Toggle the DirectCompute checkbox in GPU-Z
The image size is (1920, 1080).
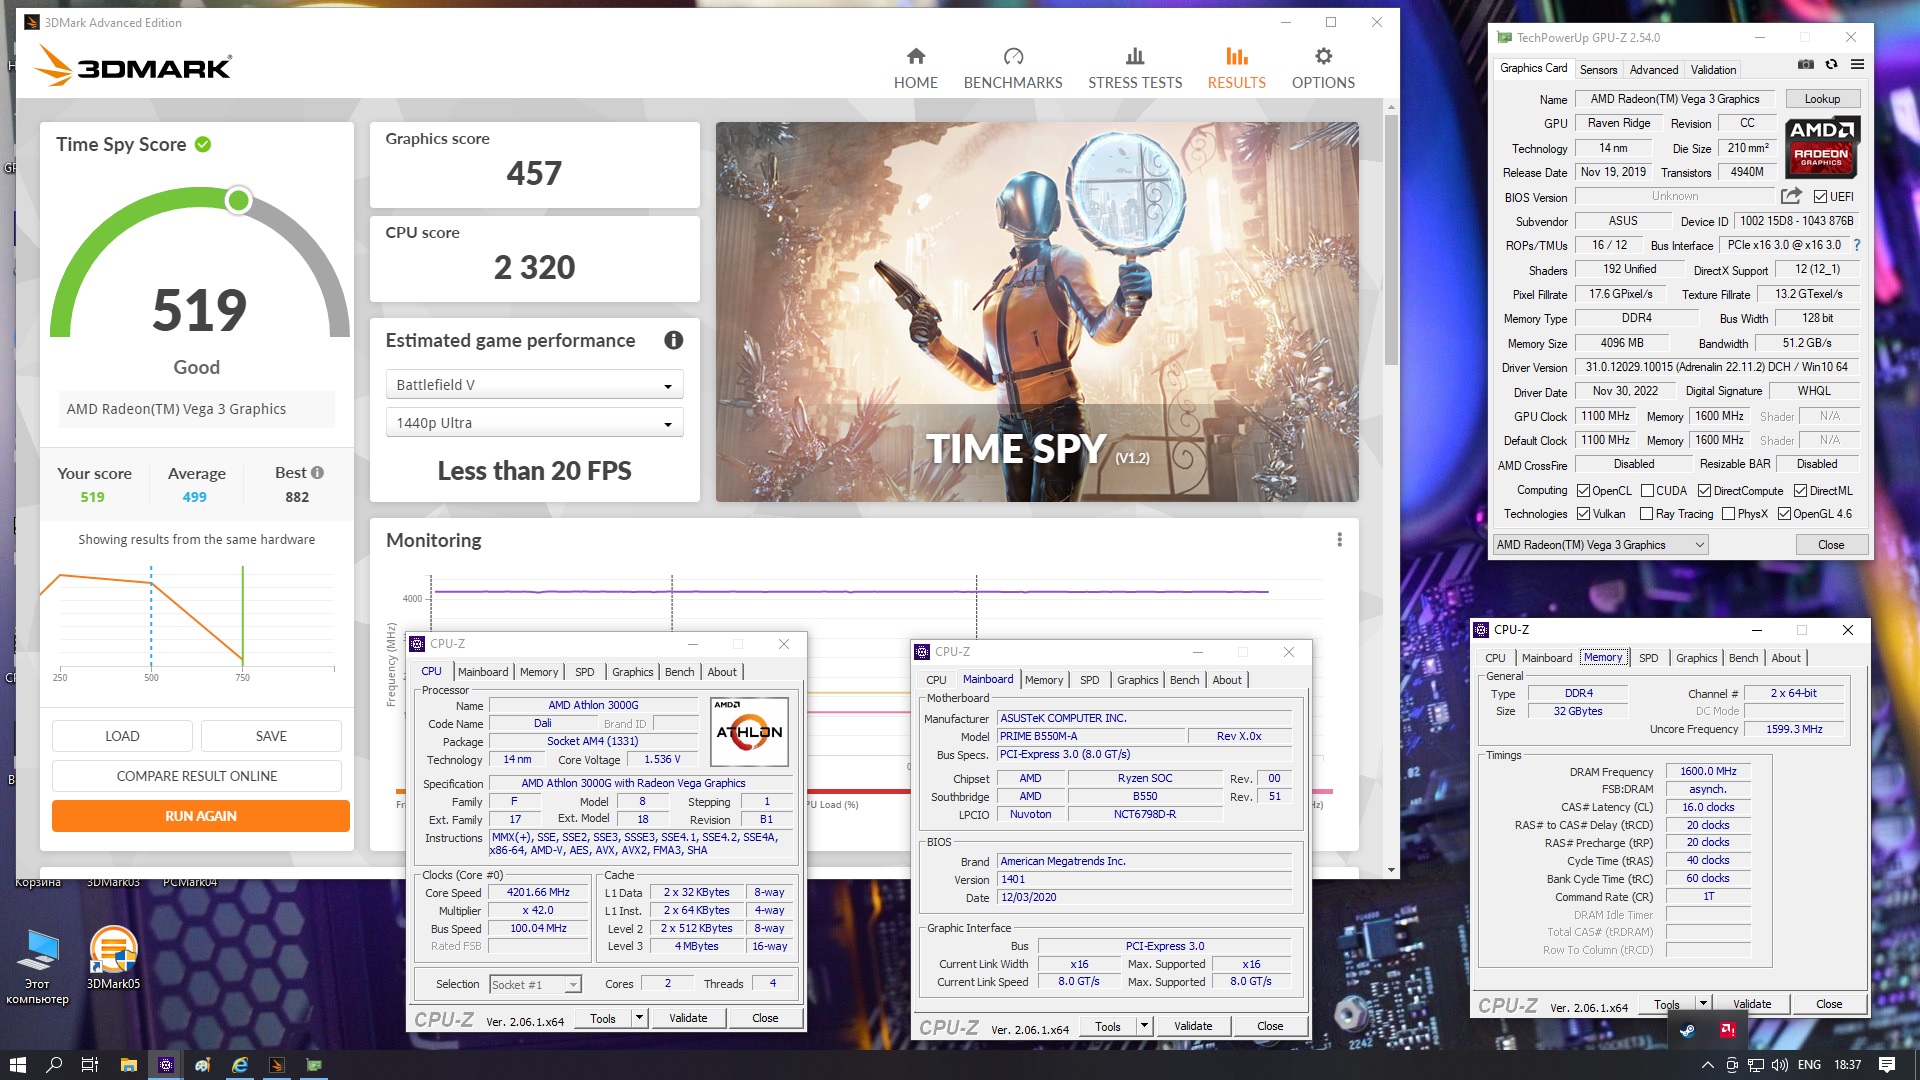1704,491
